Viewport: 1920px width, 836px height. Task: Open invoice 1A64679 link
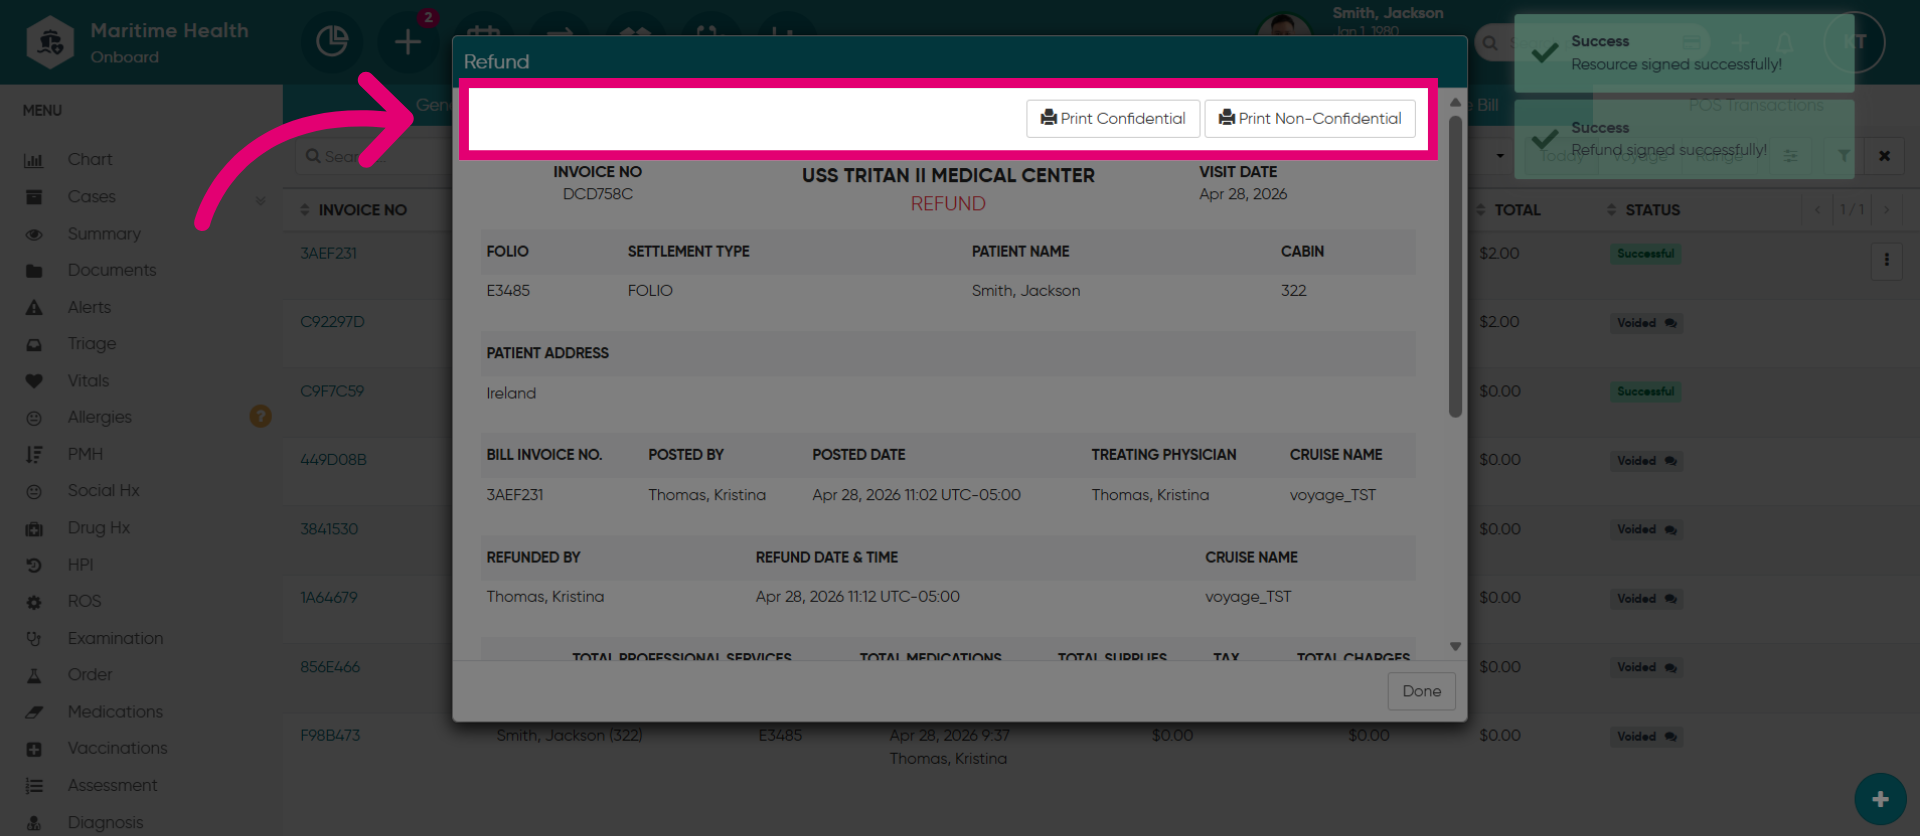coord(329,598)
